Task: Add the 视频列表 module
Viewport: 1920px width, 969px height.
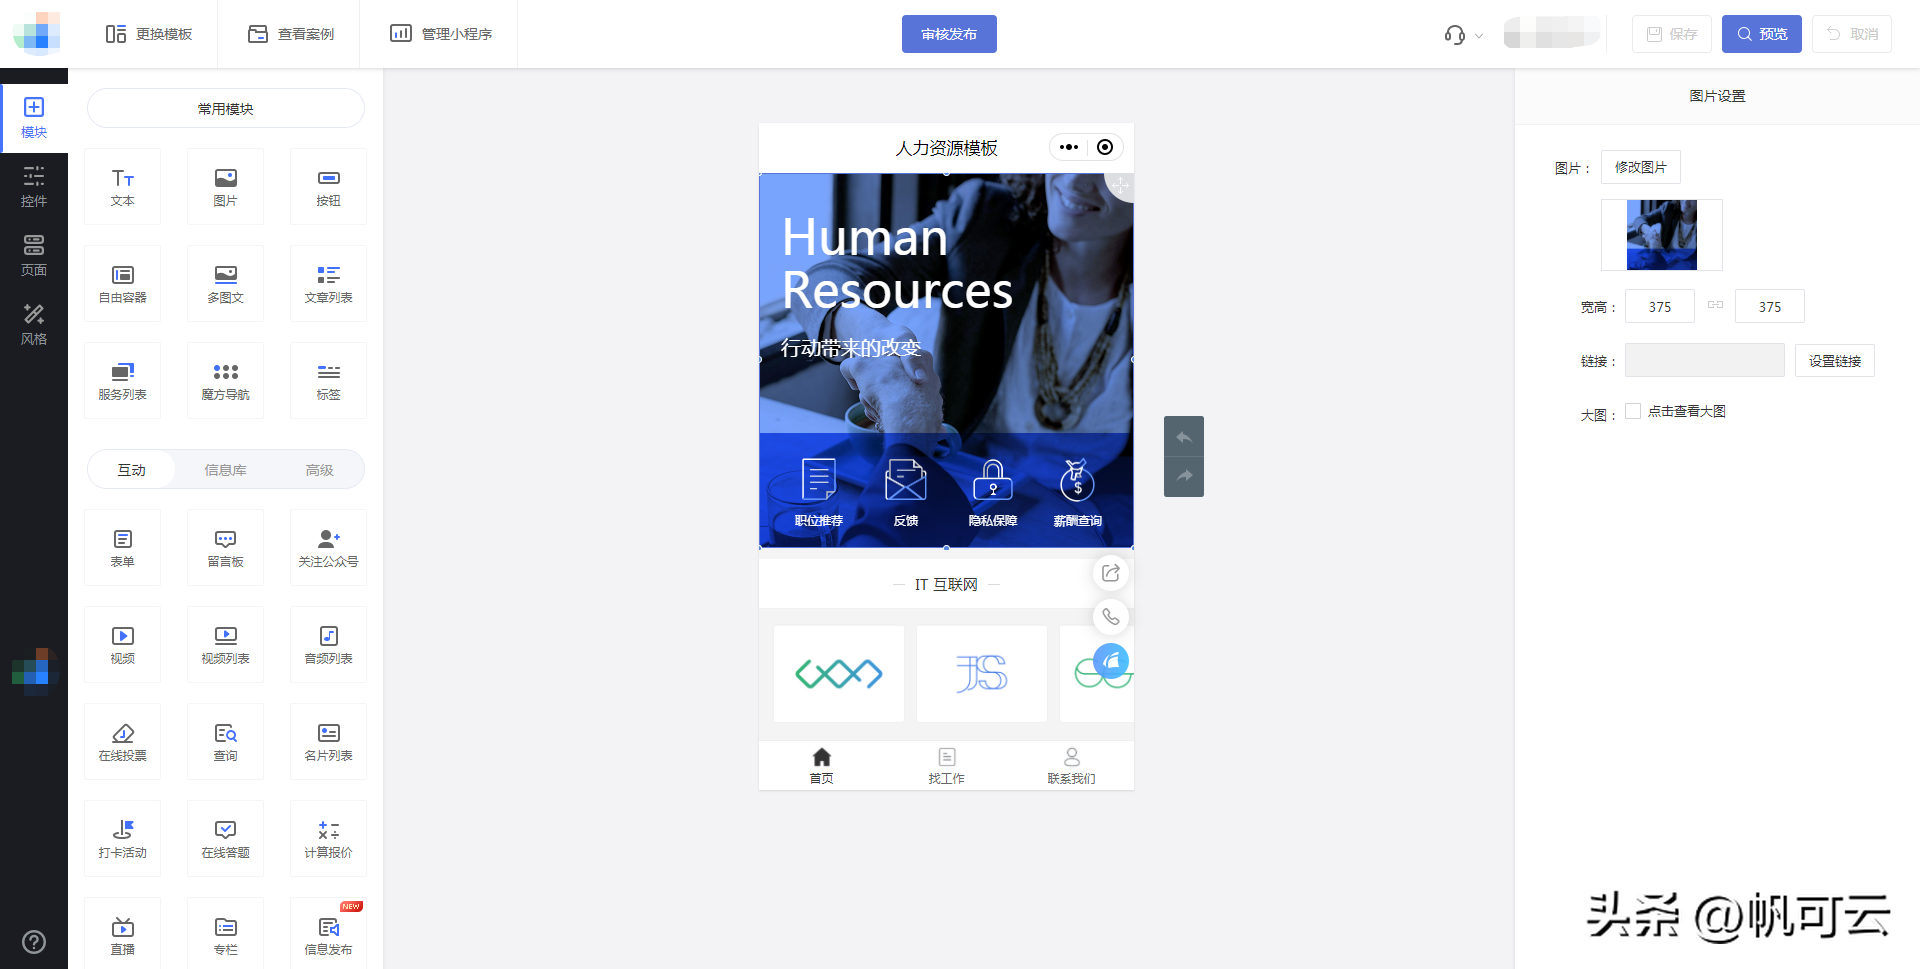Action: pos(225,645)
